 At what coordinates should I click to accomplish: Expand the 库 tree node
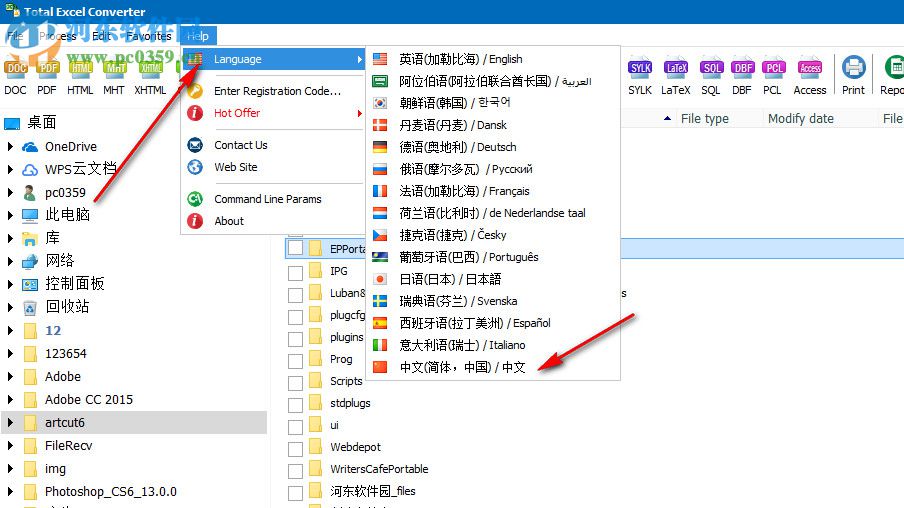pyautogui.click(x=10, y=238)
